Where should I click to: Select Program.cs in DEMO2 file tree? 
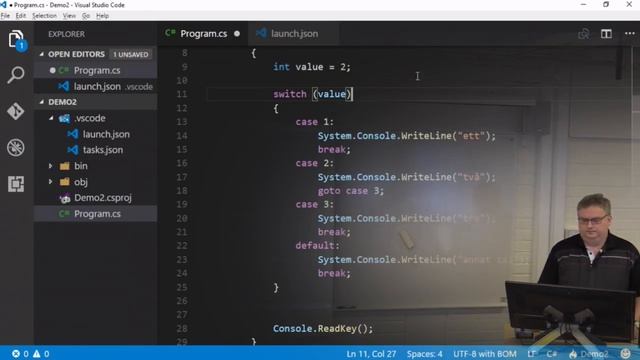click(96, 214)
